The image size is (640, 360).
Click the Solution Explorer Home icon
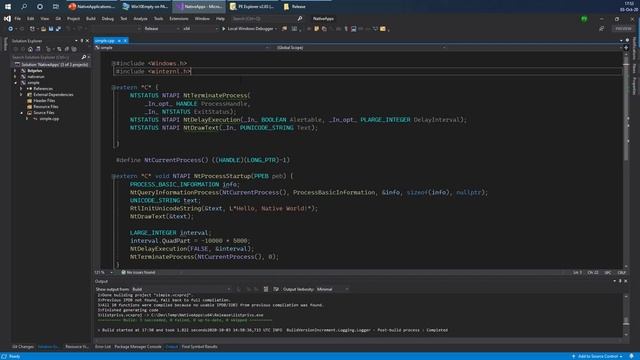pos(30,49)
